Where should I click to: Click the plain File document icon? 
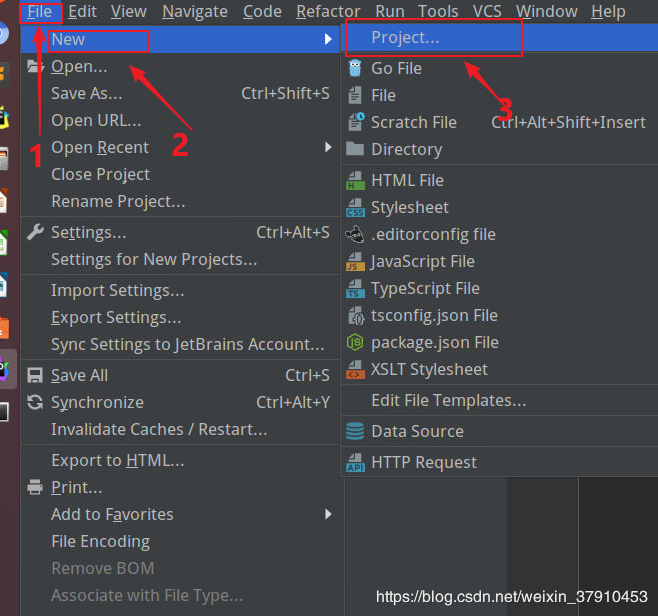point(355,95)
